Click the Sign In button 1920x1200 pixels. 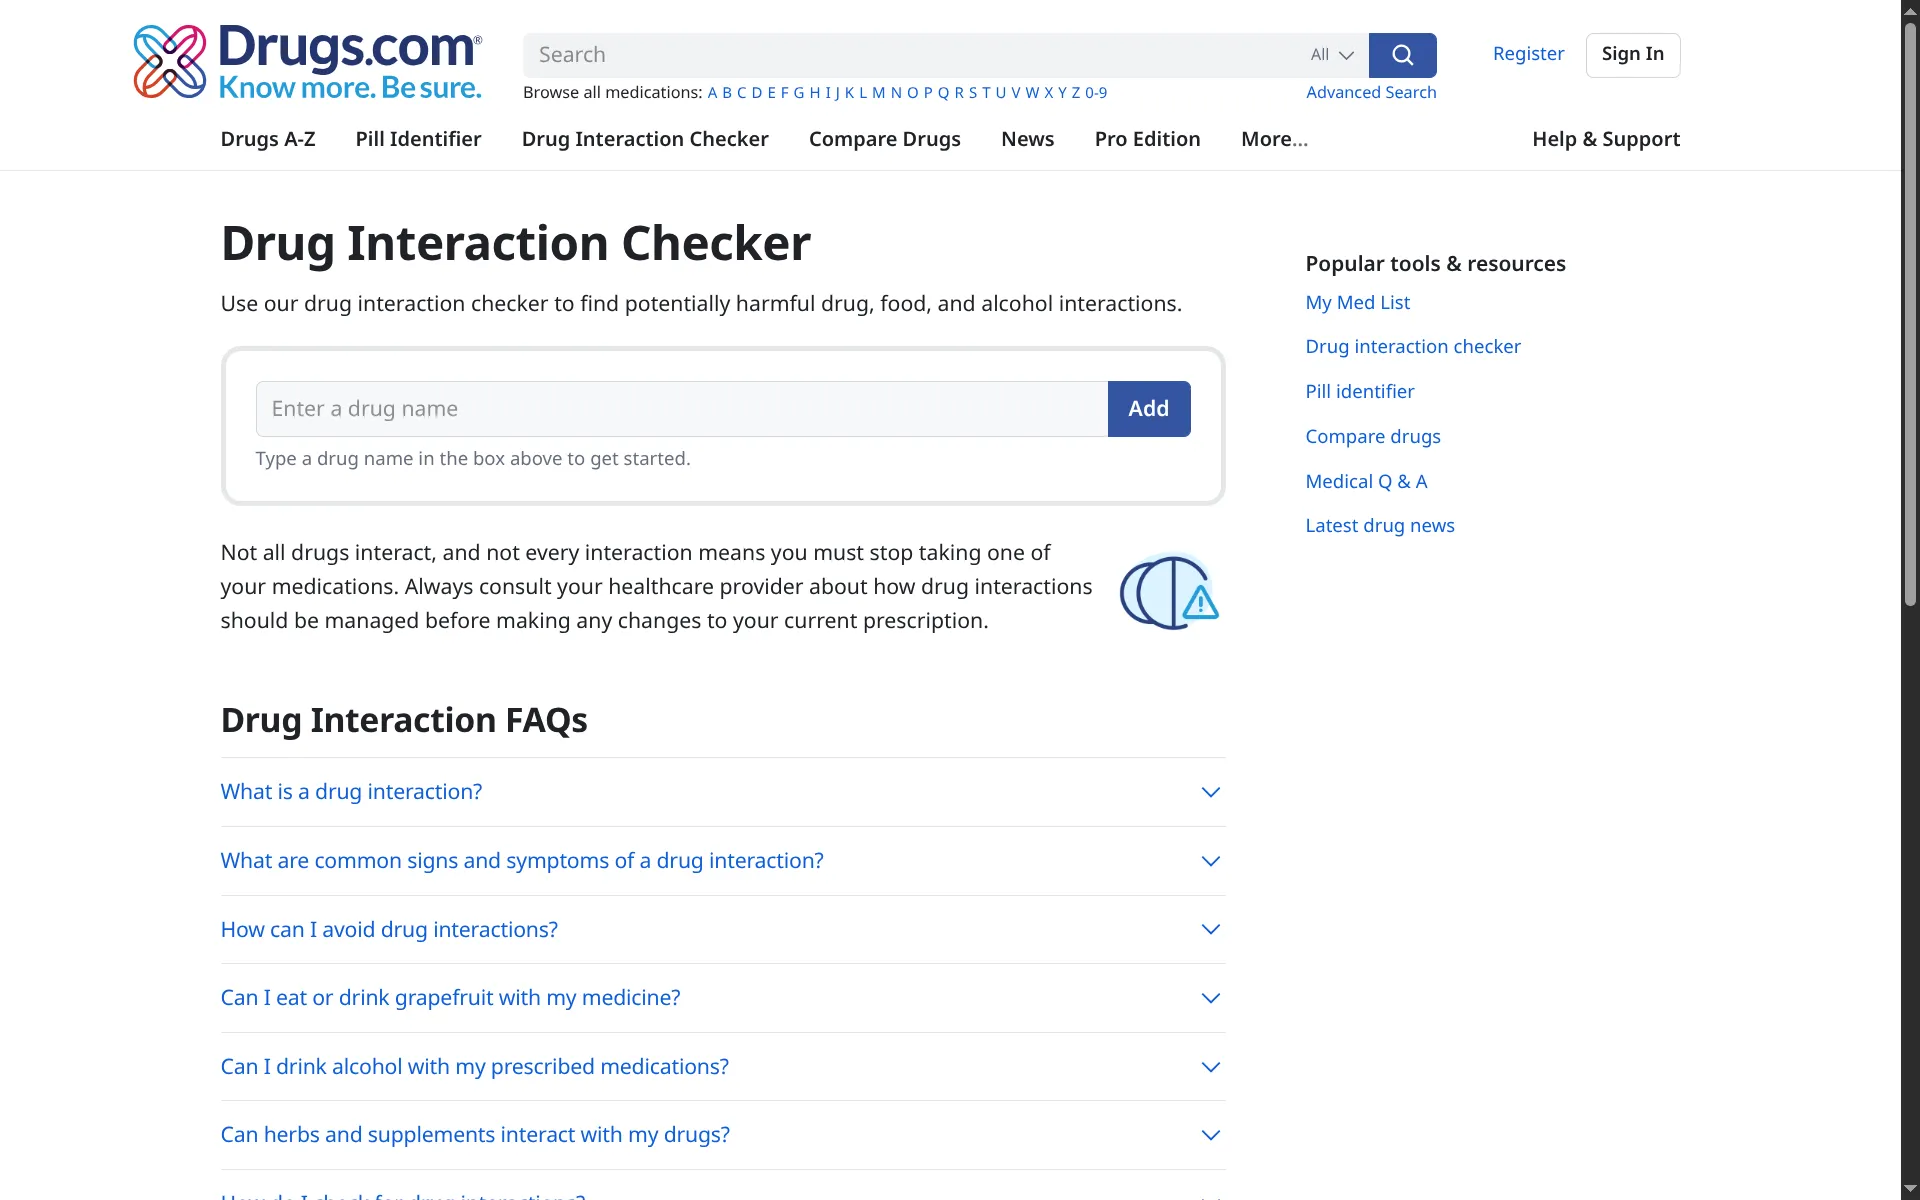point(1632,55)
